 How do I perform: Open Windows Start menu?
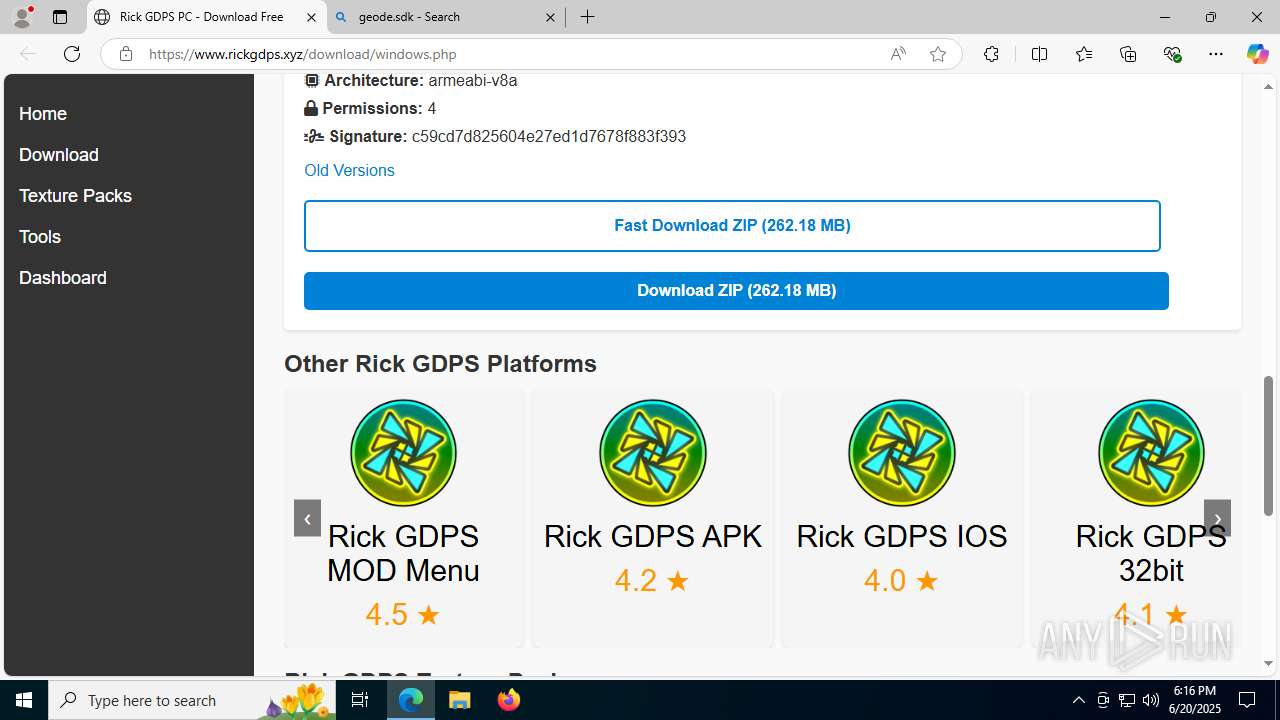[24, 700]
